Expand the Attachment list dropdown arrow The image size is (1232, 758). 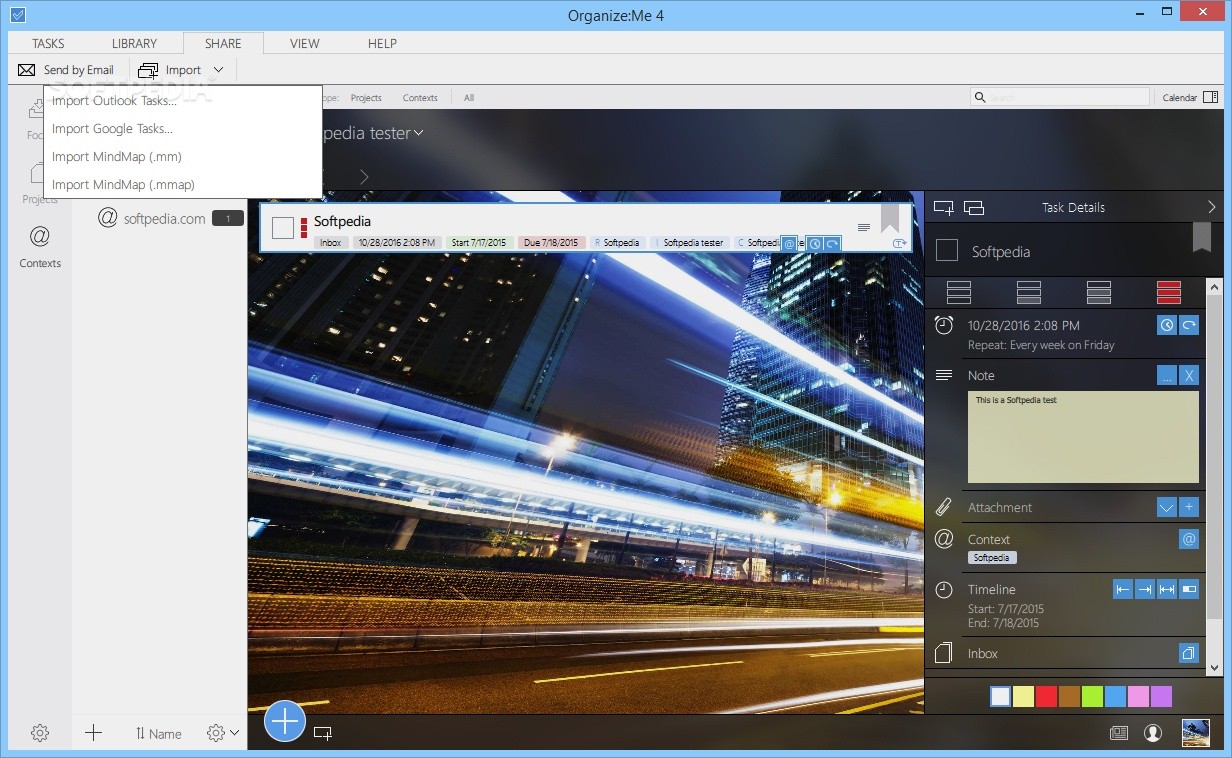coord(1166,507)
